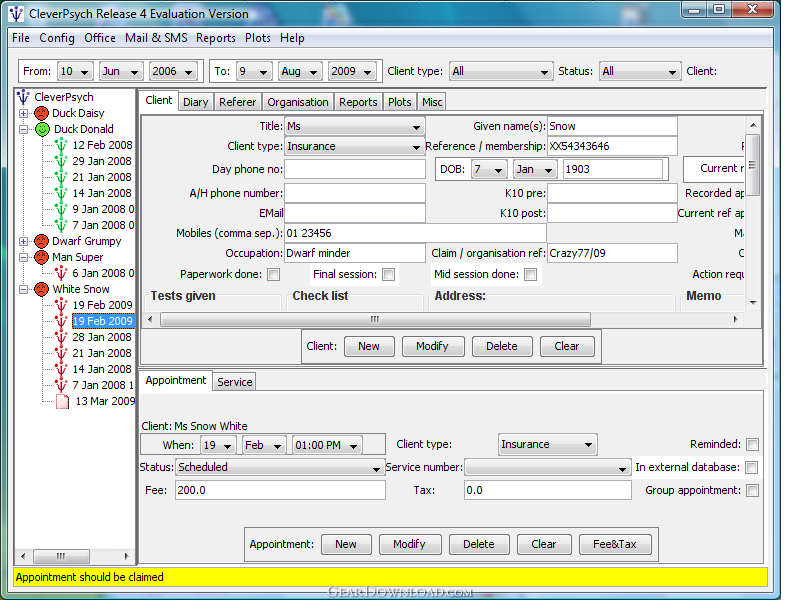The image size is (800, 600).
Task: Switch to the Organisation tab
Action: coord(298,102)
